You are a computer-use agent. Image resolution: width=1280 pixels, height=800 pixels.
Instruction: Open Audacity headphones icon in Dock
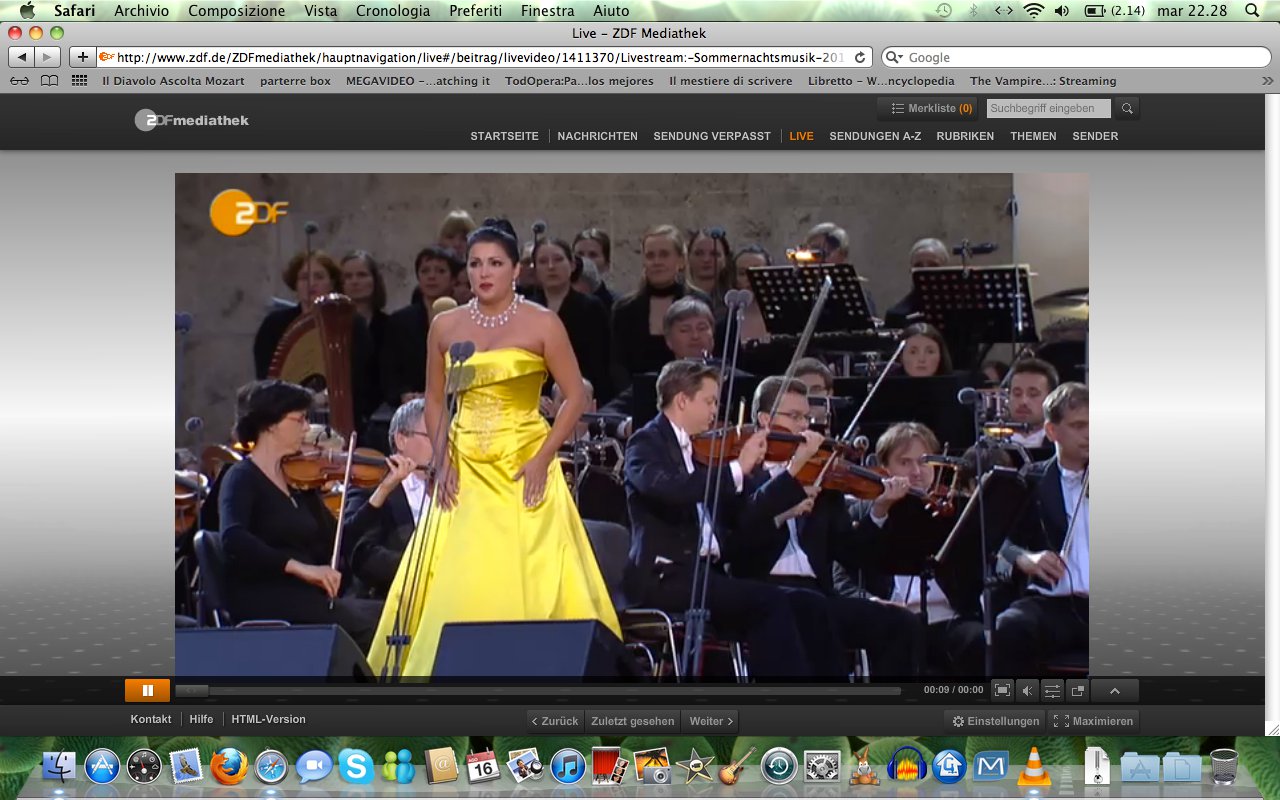click(907, 767)
